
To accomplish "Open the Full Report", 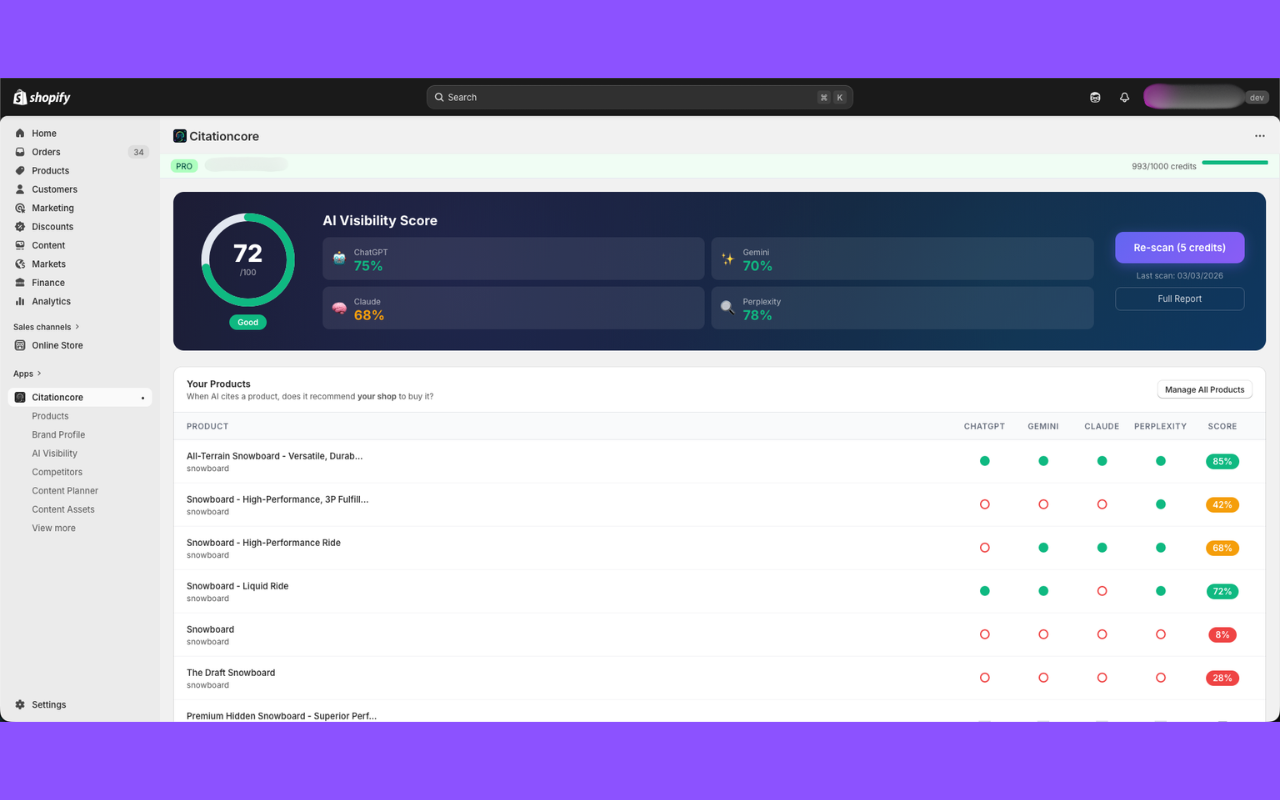I will click(x=1179, y=298).
